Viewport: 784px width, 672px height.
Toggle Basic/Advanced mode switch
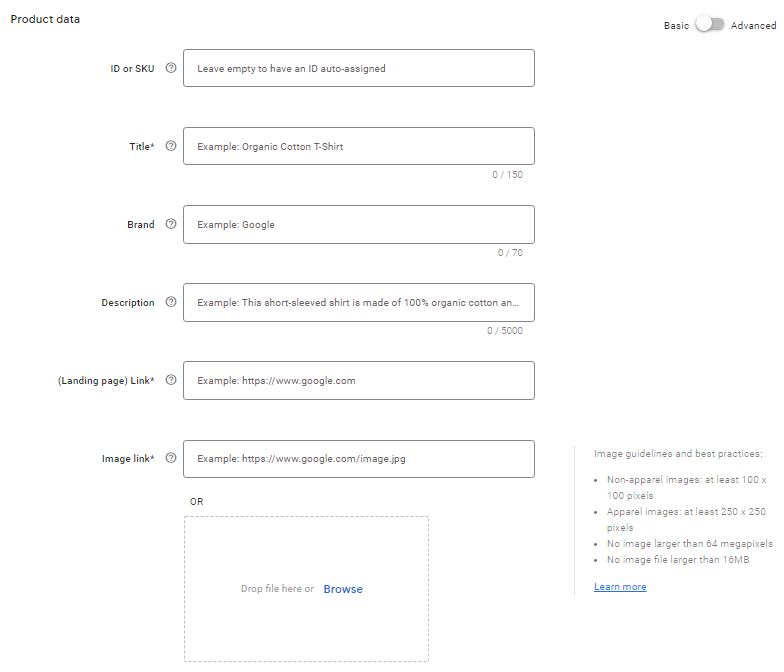pyautogui.click(x=709, y=25)
